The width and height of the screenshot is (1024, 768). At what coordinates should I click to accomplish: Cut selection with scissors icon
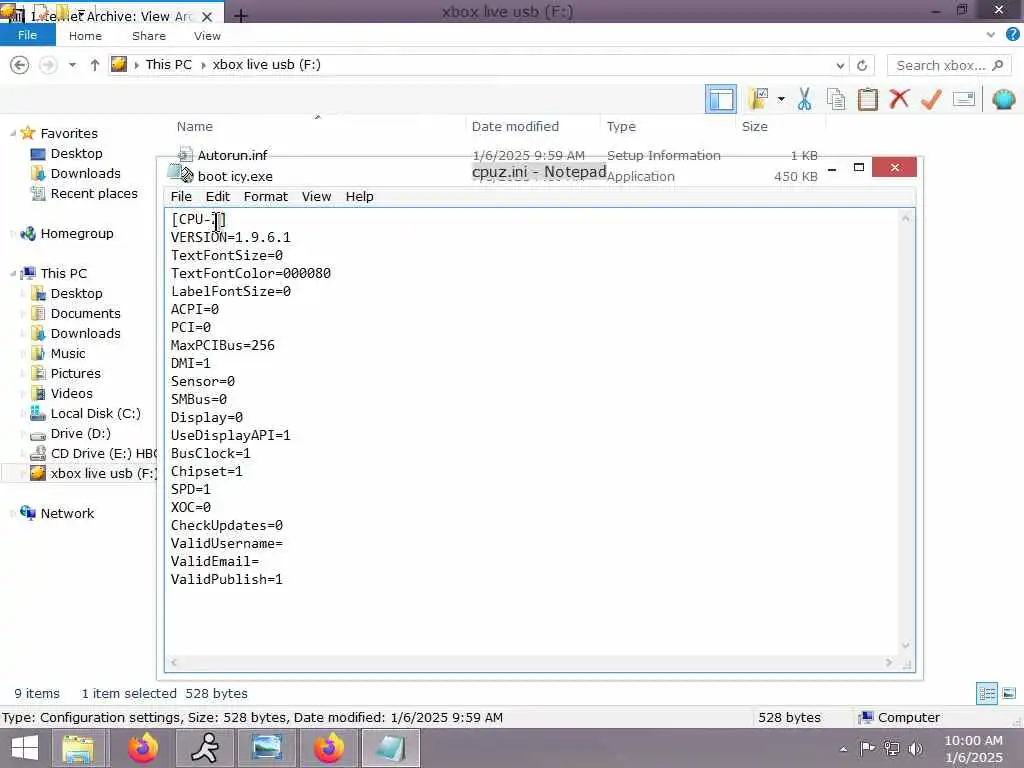coord(805,99)
